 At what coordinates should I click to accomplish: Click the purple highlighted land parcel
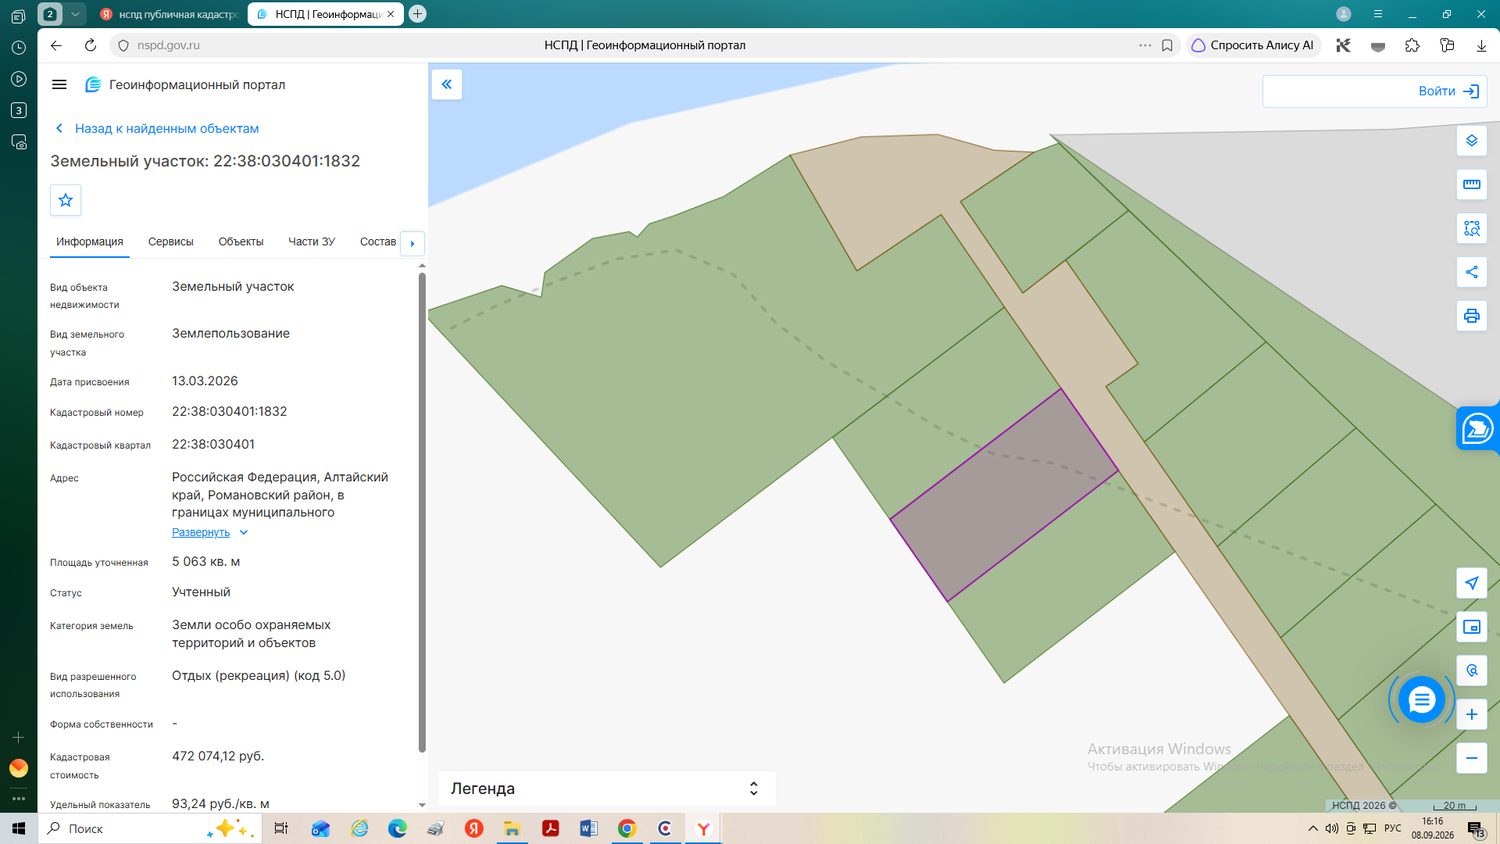(x=1004, y=495)
